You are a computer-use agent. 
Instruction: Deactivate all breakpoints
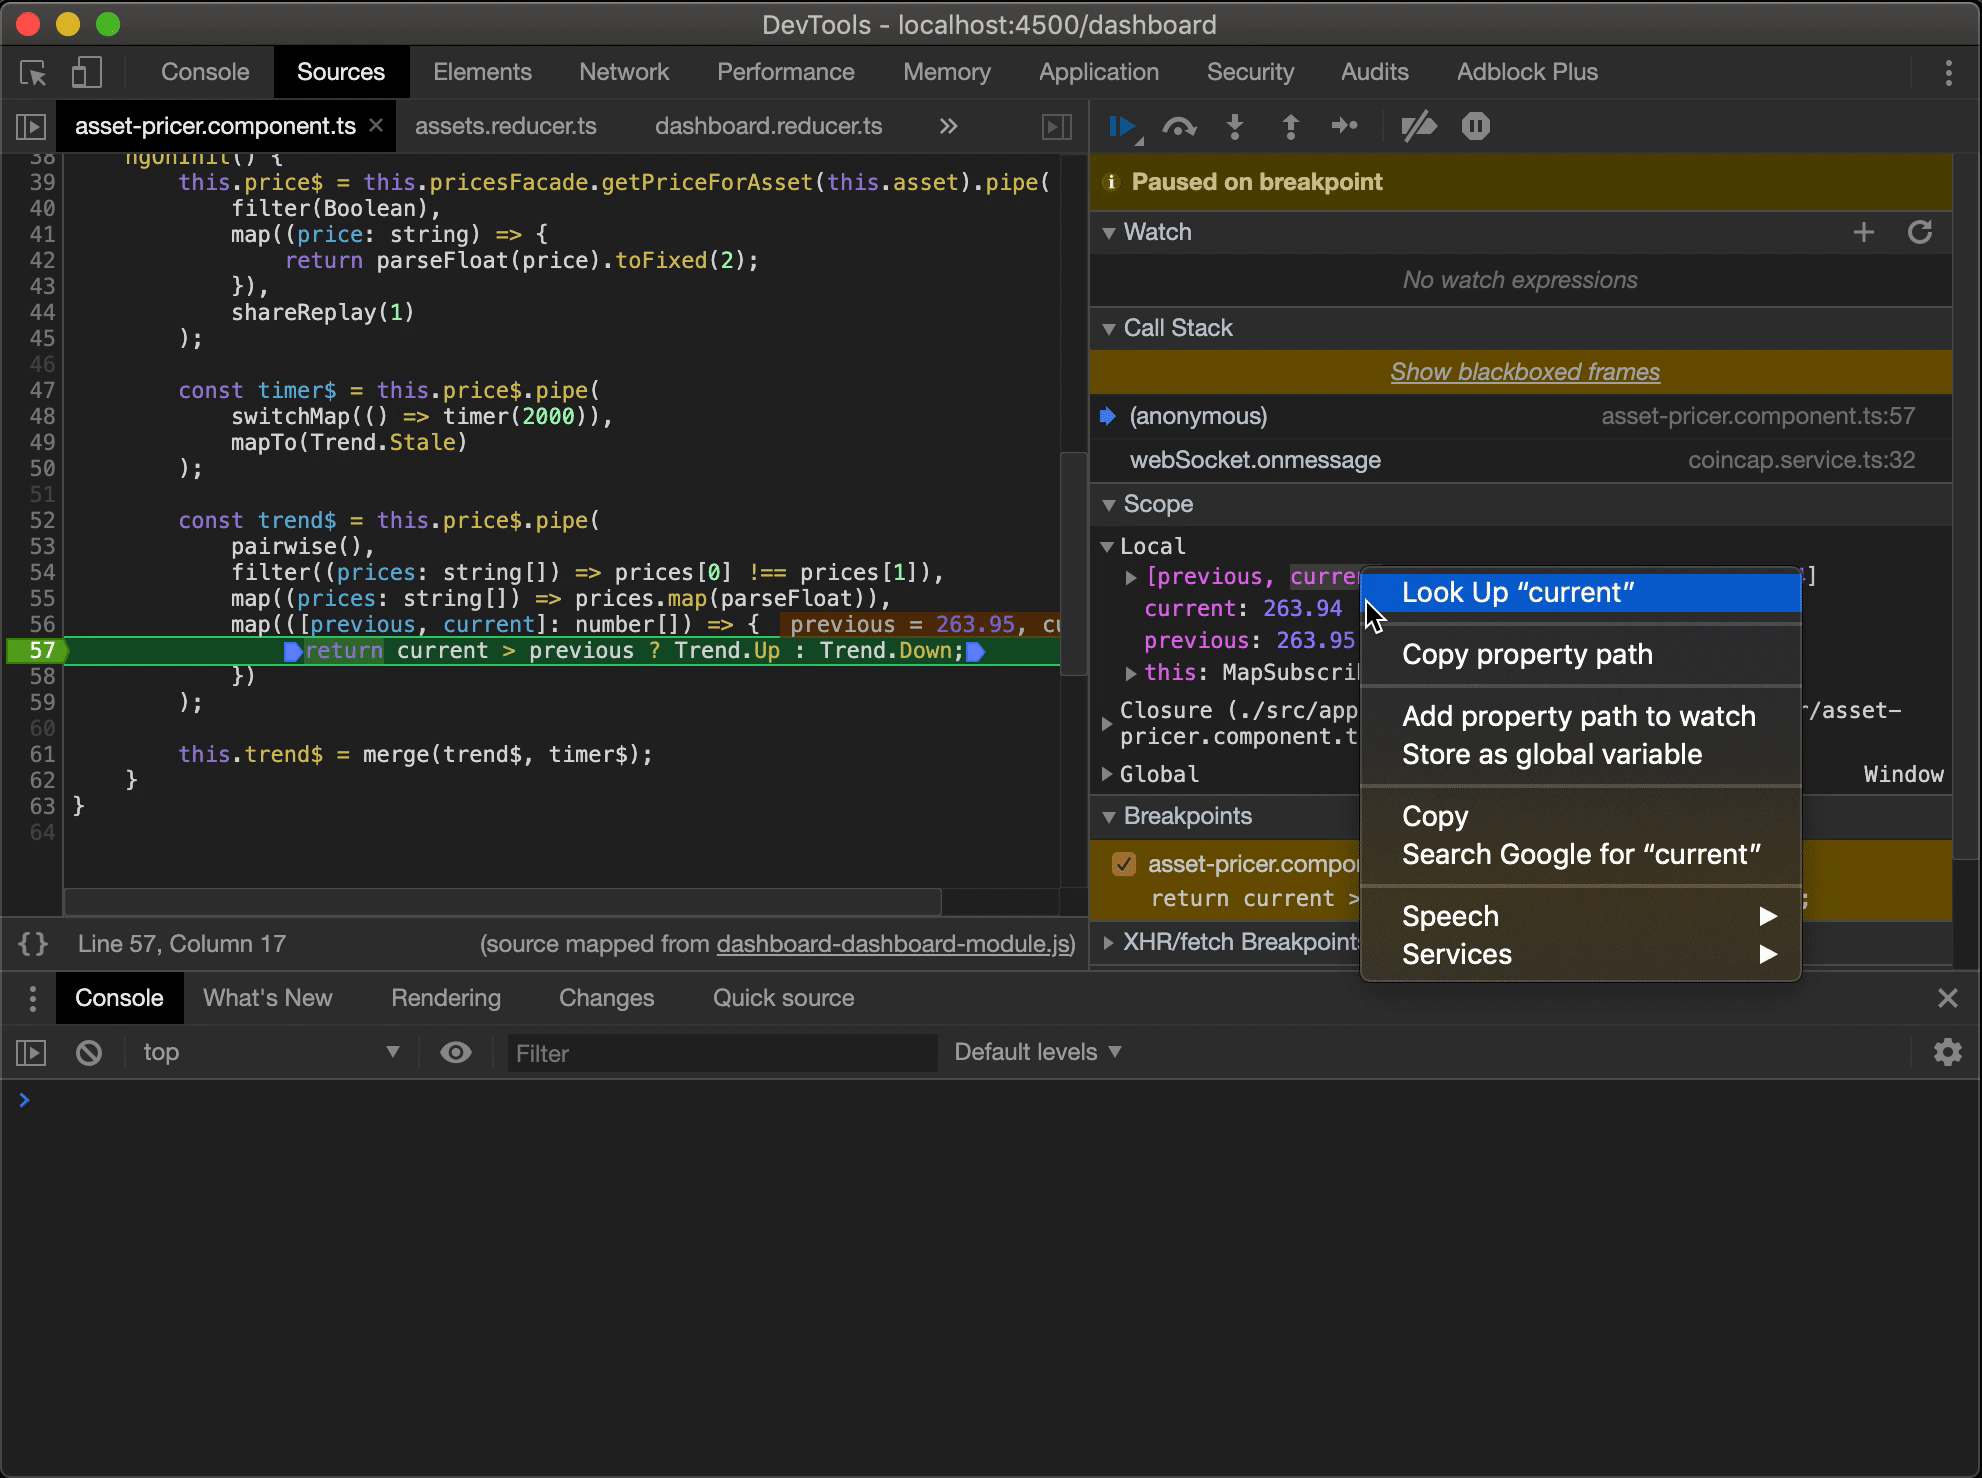click(1418, 127)
